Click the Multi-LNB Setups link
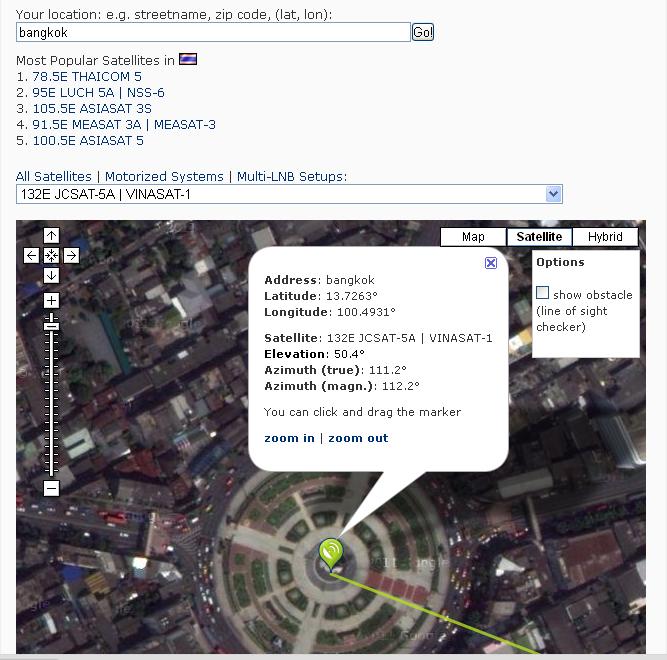 [x=292, y=176]
